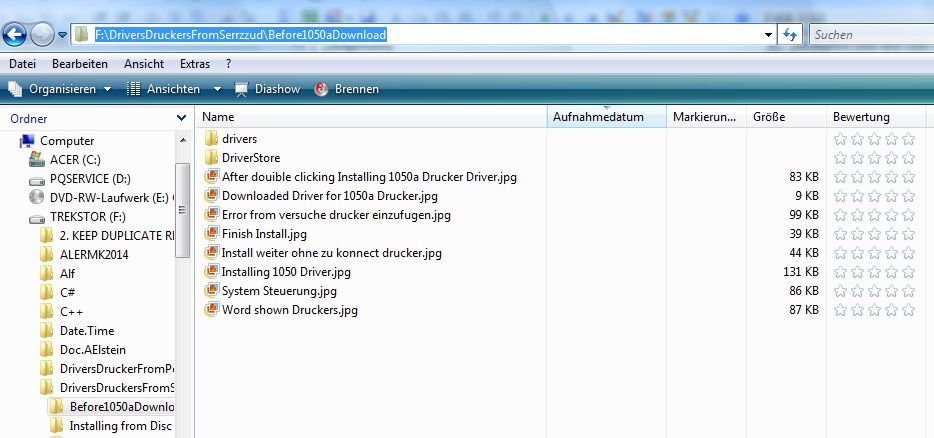
Task: Open 'Installing from Disc' folder in tree
Action: (x=111, y=425)
